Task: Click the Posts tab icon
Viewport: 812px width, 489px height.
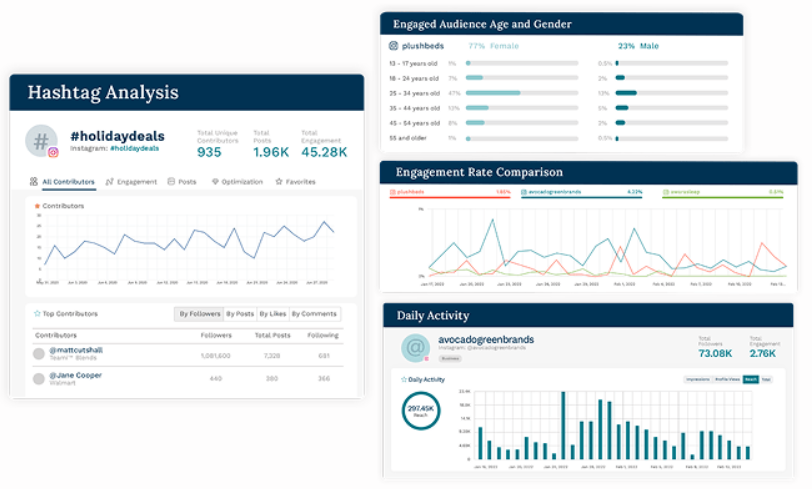Action: tap(171, 181)
